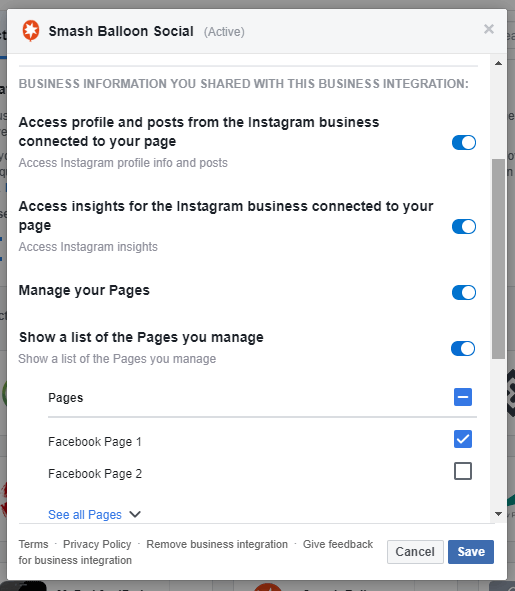The image size is (515, 591).
Task: Disable the Manage your Pages switch
Action: [x=464, y=292]
